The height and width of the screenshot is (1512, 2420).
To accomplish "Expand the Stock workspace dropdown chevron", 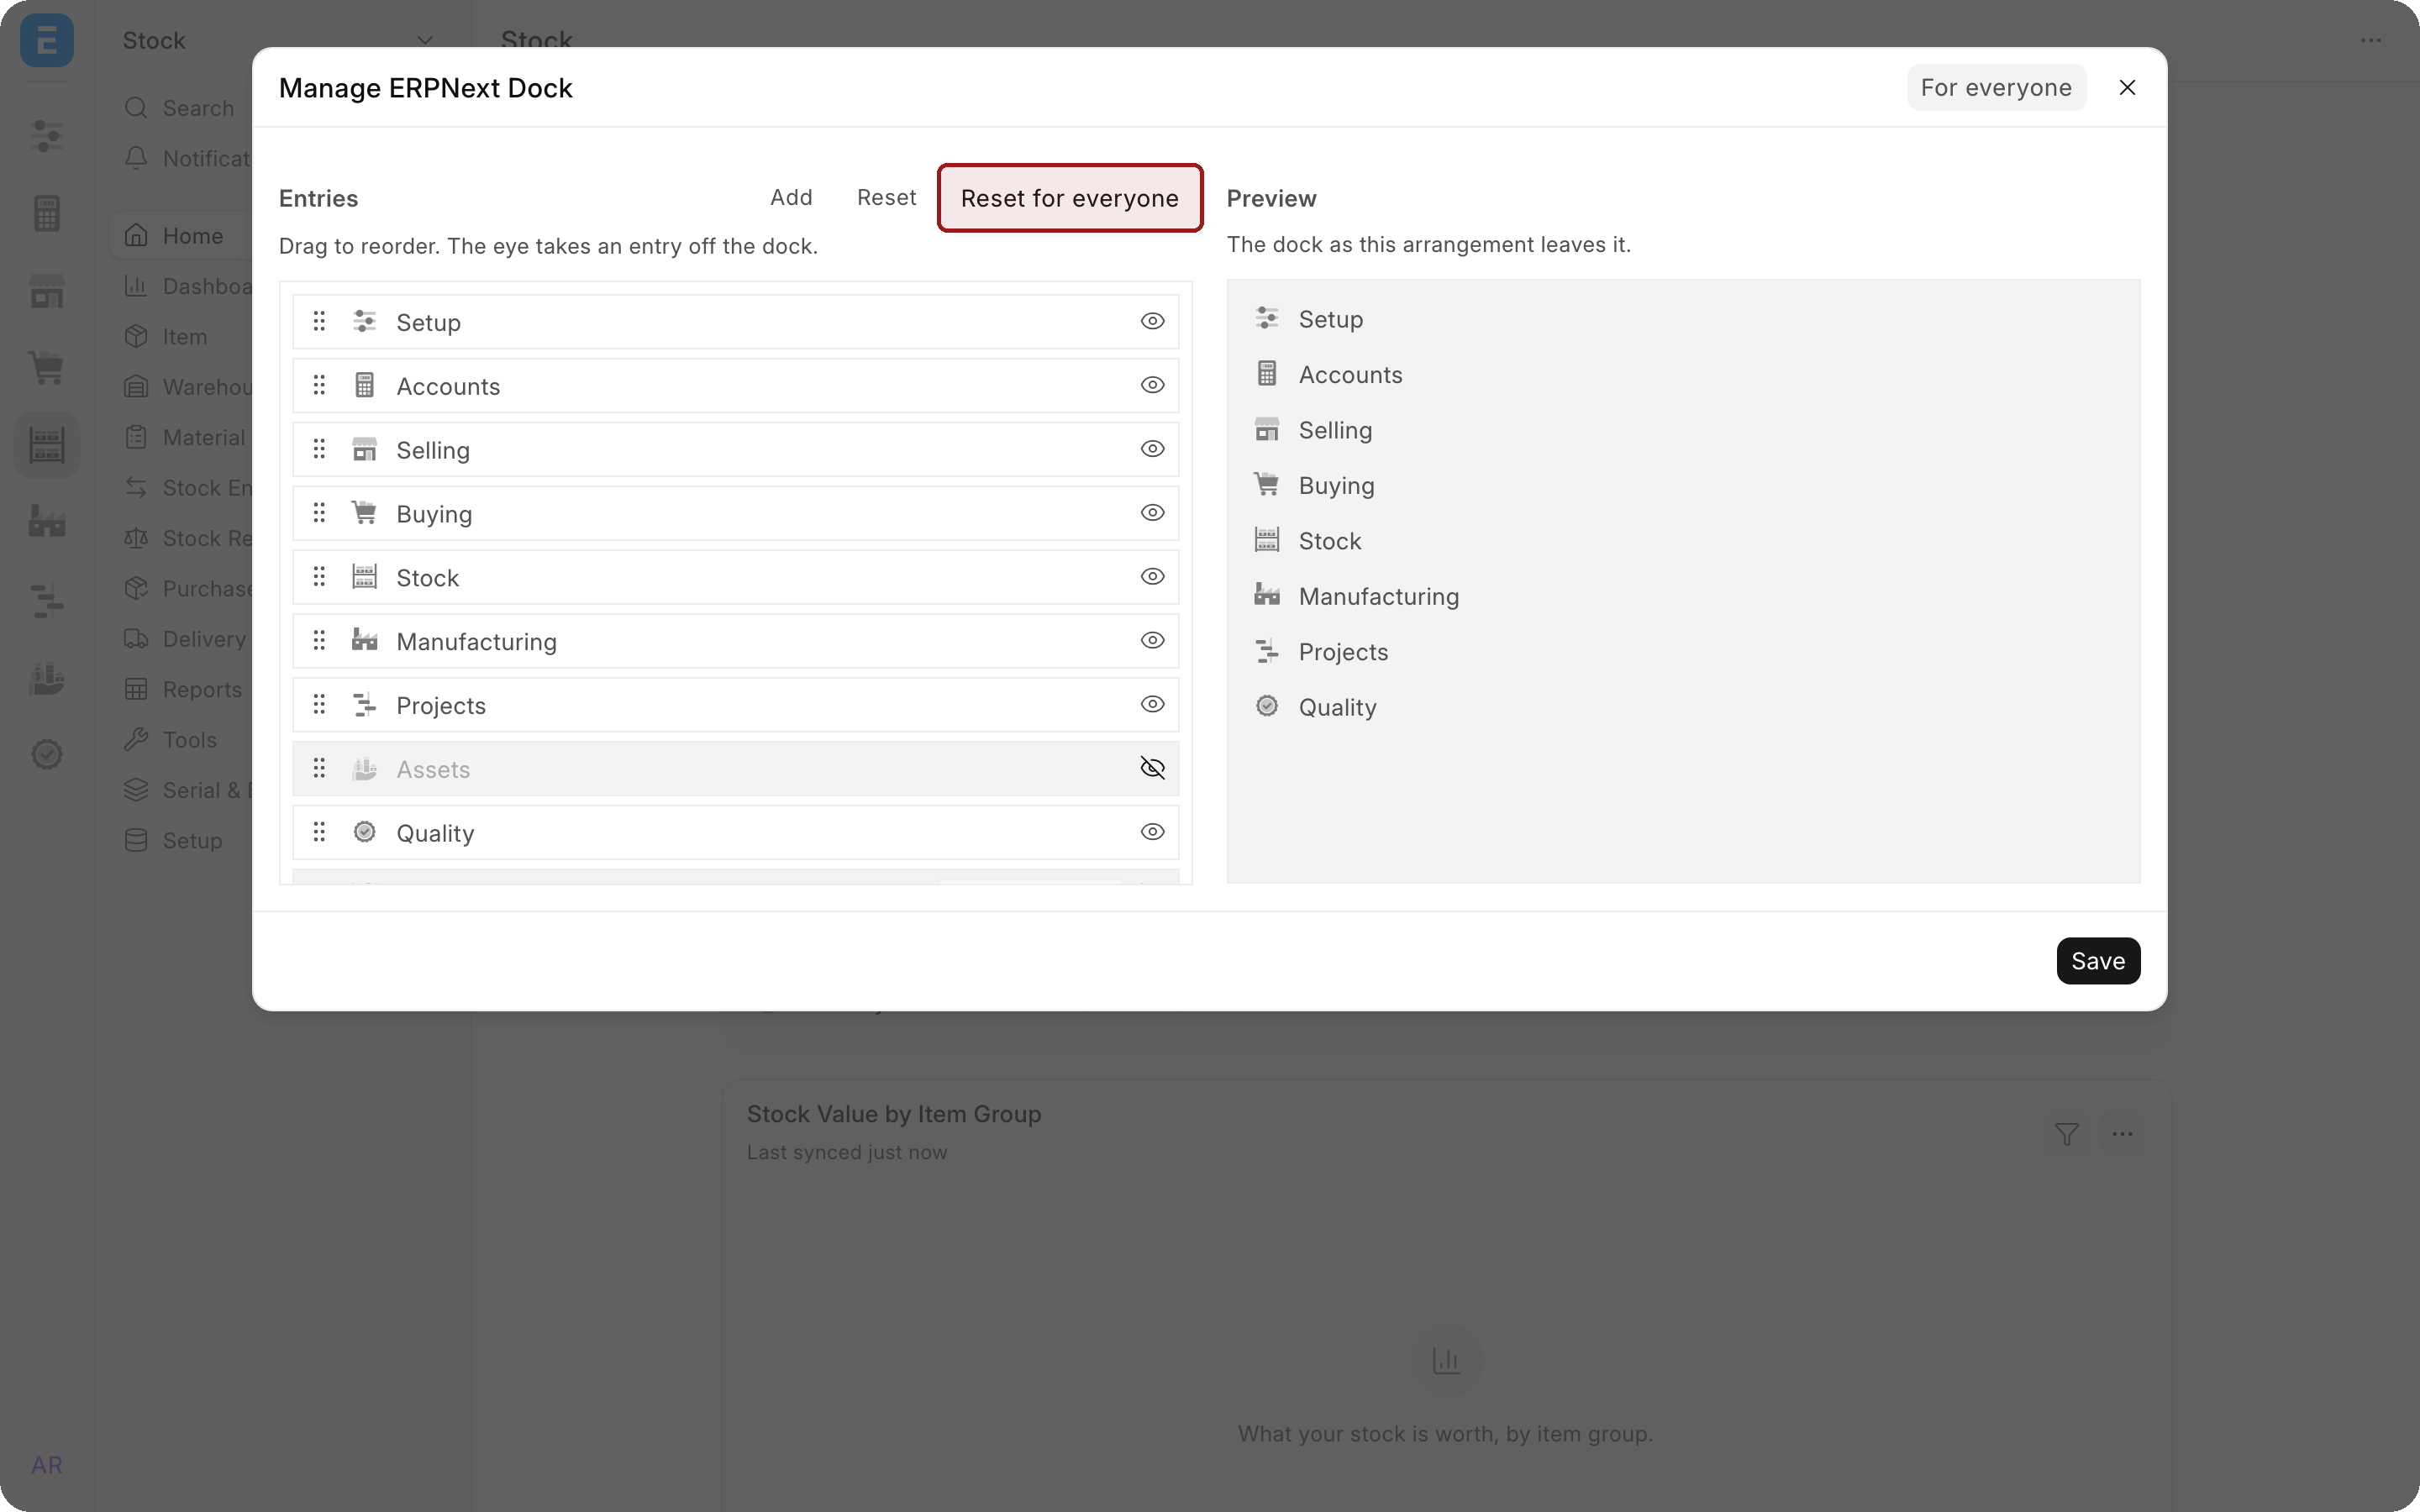I will [425, 41].
